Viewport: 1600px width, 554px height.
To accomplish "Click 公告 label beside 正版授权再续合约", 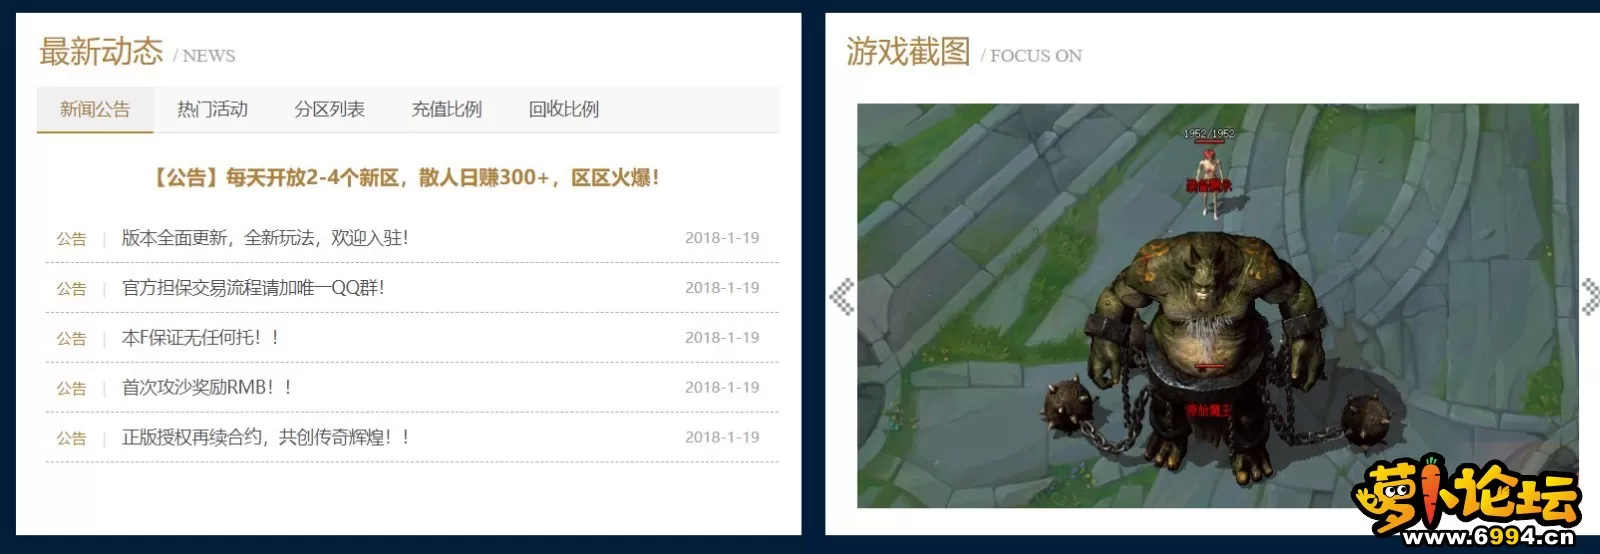I will tap(71, 439).
